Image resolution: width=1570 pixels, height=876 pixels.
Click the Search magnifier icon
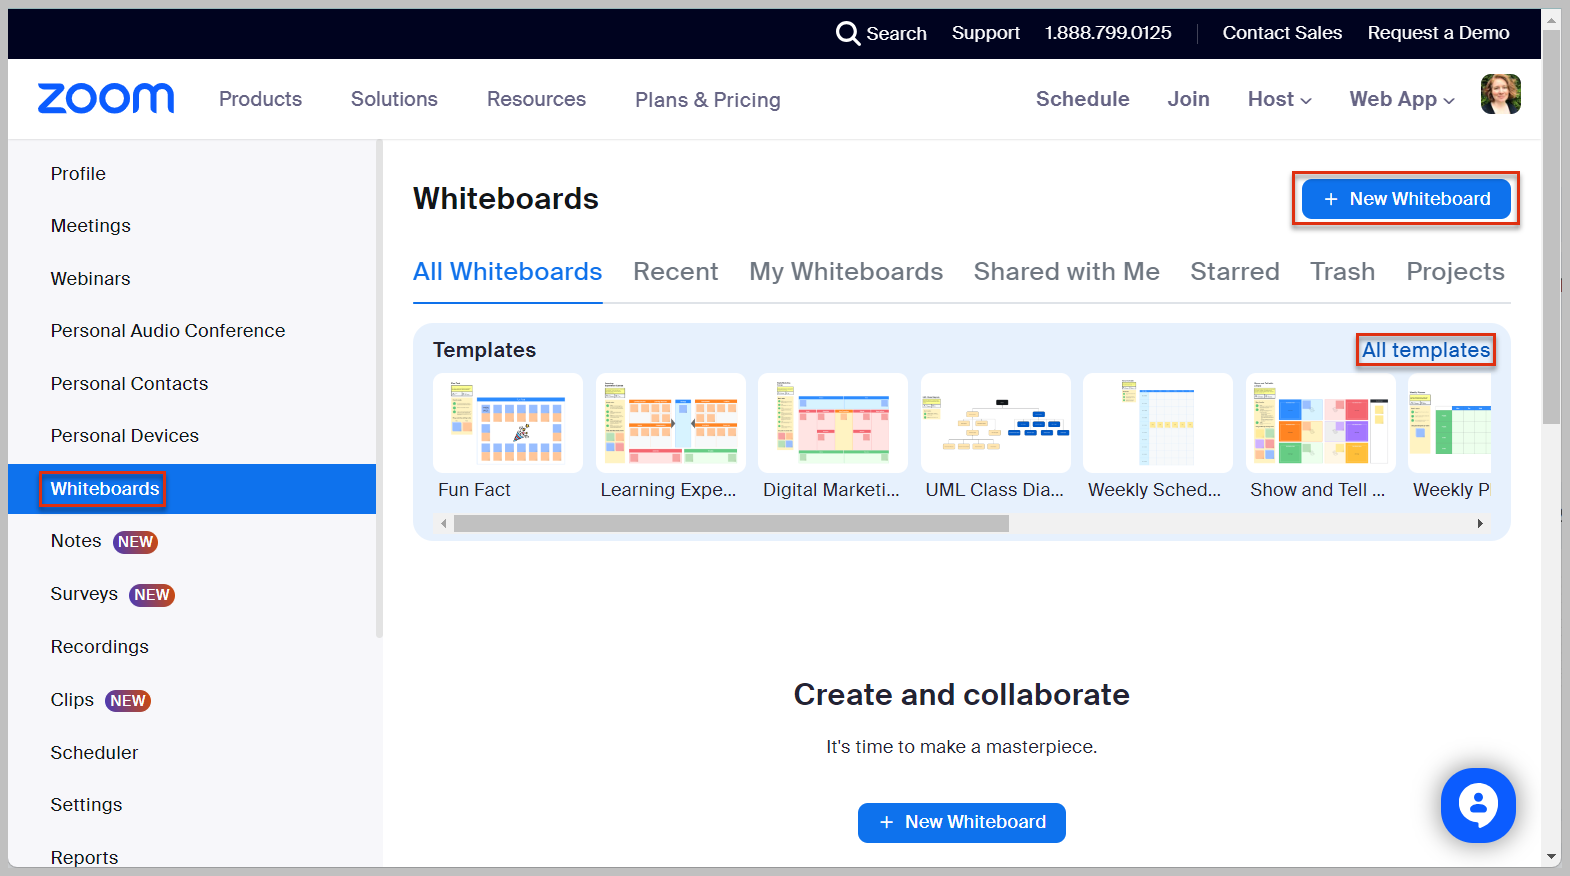tap(847, 33)
